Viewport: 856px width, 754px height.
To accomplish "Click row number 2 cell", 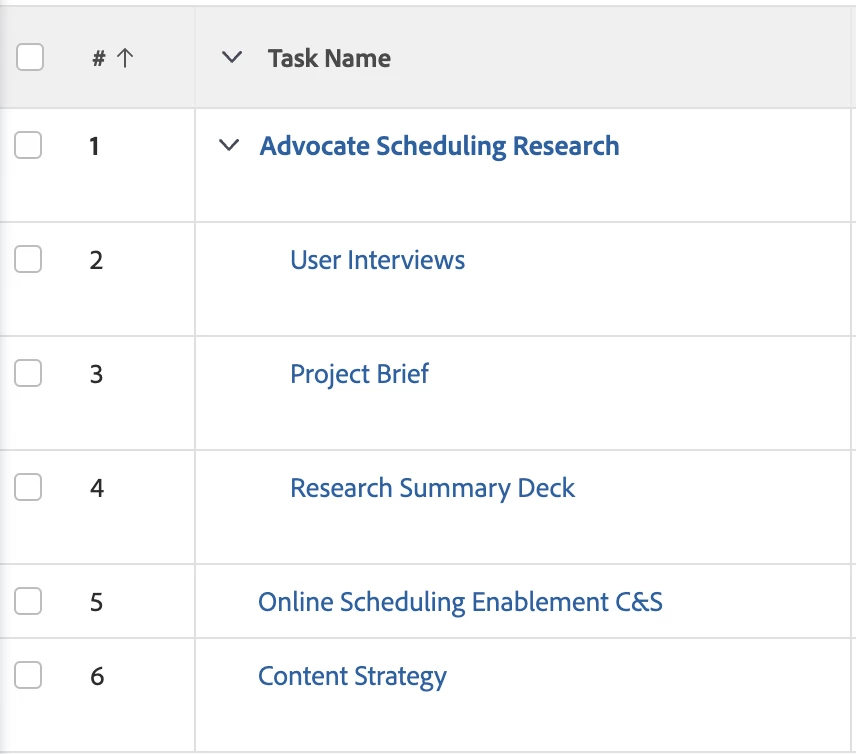I will [x=96, y=260].
